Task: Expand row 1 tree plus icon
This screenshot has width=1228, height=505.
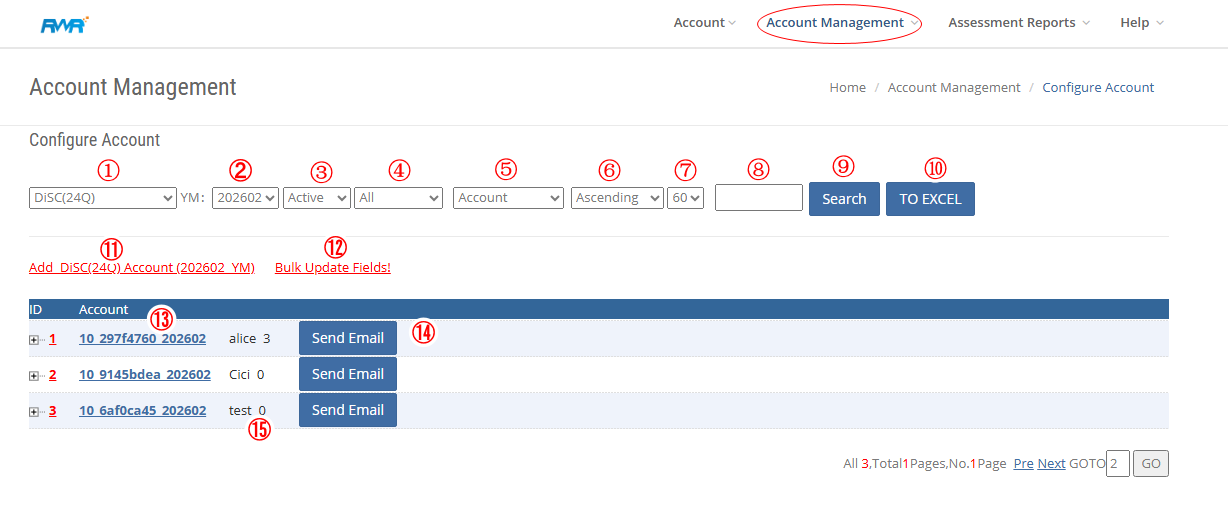Action: click(34, 340)
